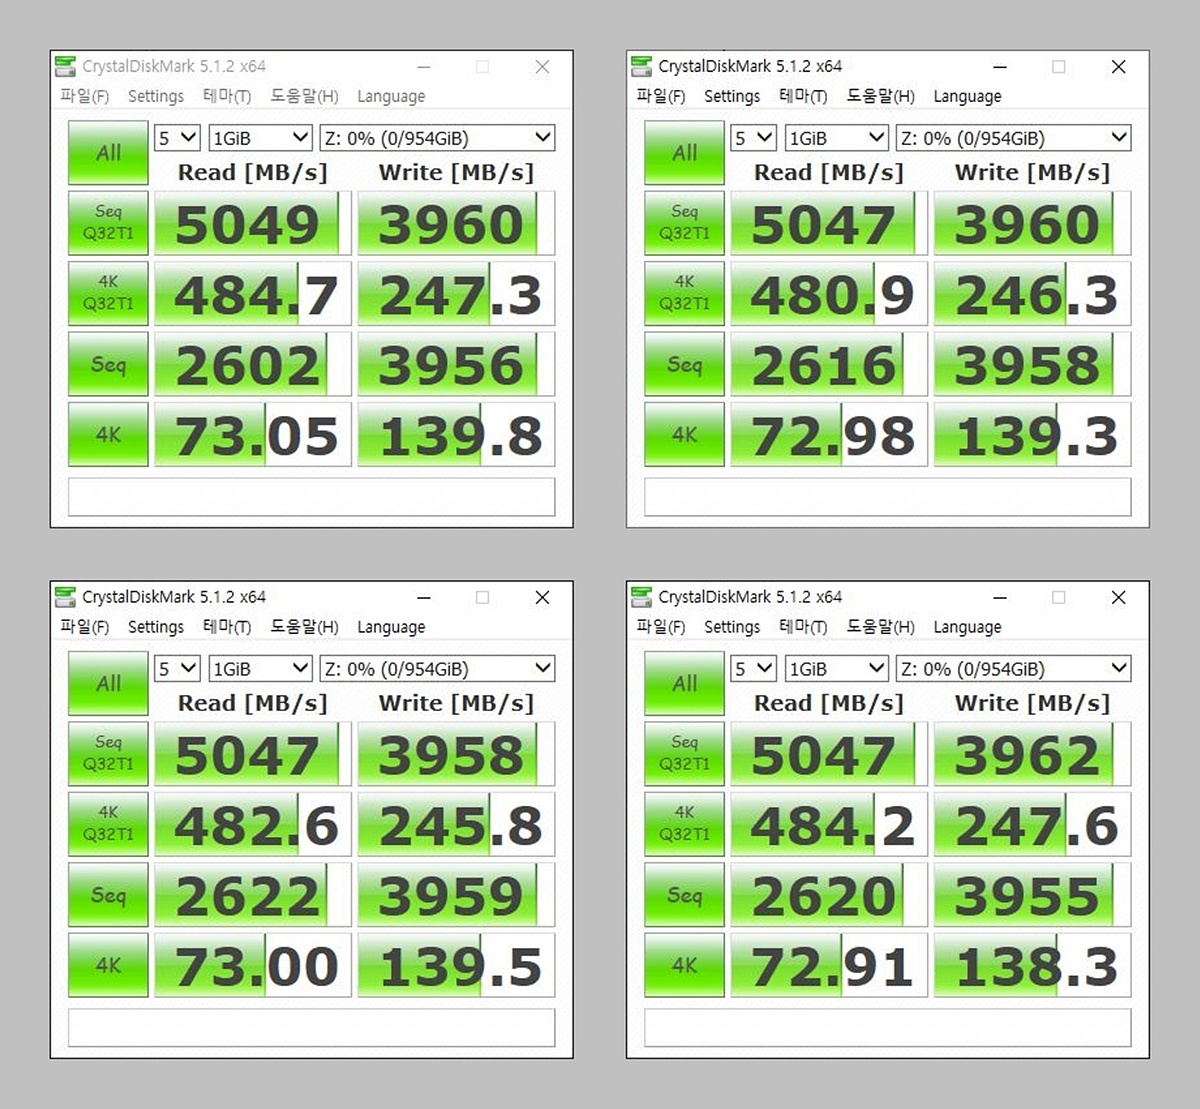Open Language menu in bottom-left window

pyautogui.click(x=391, y=627)
